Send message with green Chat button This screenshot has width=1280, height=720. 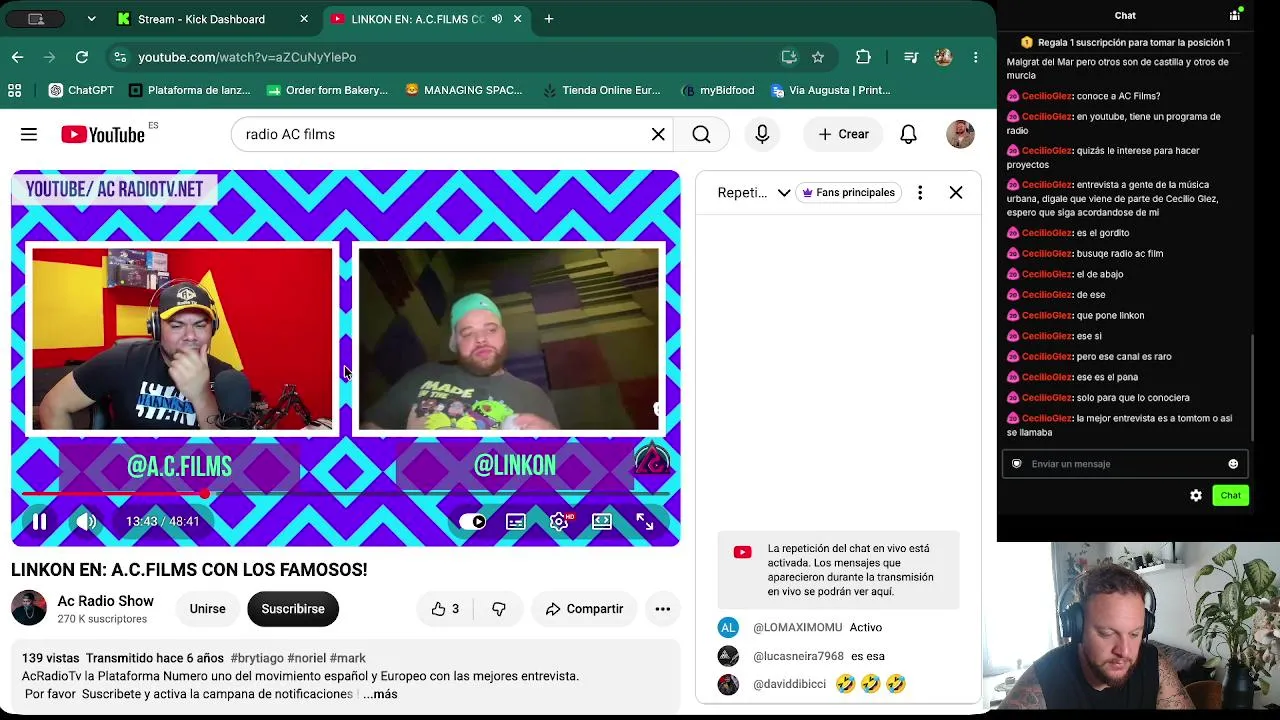[1230, 496]
